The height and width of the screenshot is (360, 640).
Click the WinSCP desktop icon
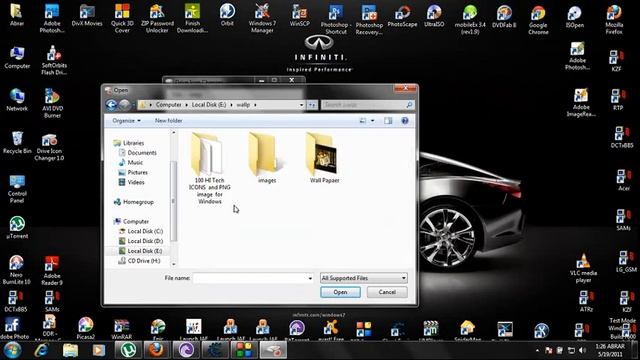300,16
